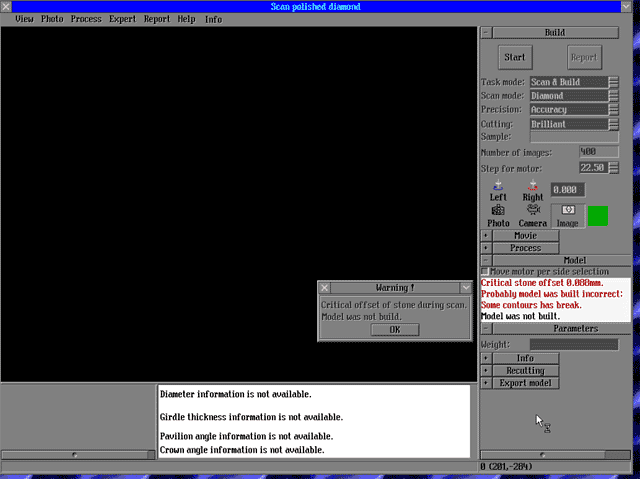Image resolution: width=640 pixels, height=479 pixels.
Task: Expand the Export model section
Action: (x=486, y=383)
